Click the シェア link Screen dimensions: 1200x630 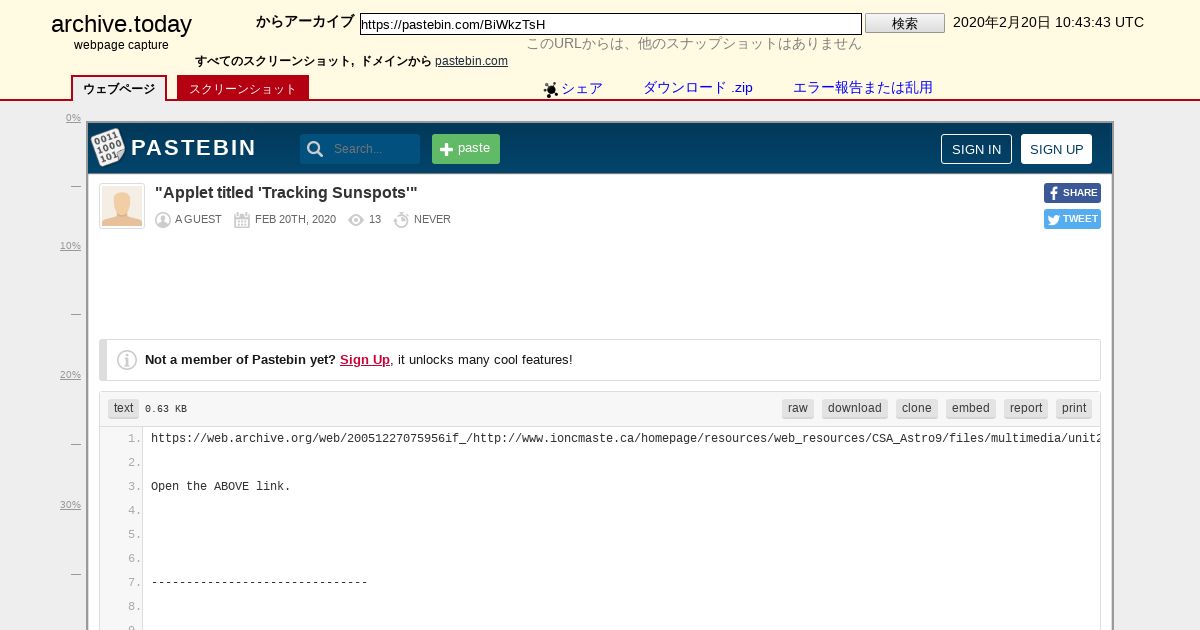coord(582,88)
